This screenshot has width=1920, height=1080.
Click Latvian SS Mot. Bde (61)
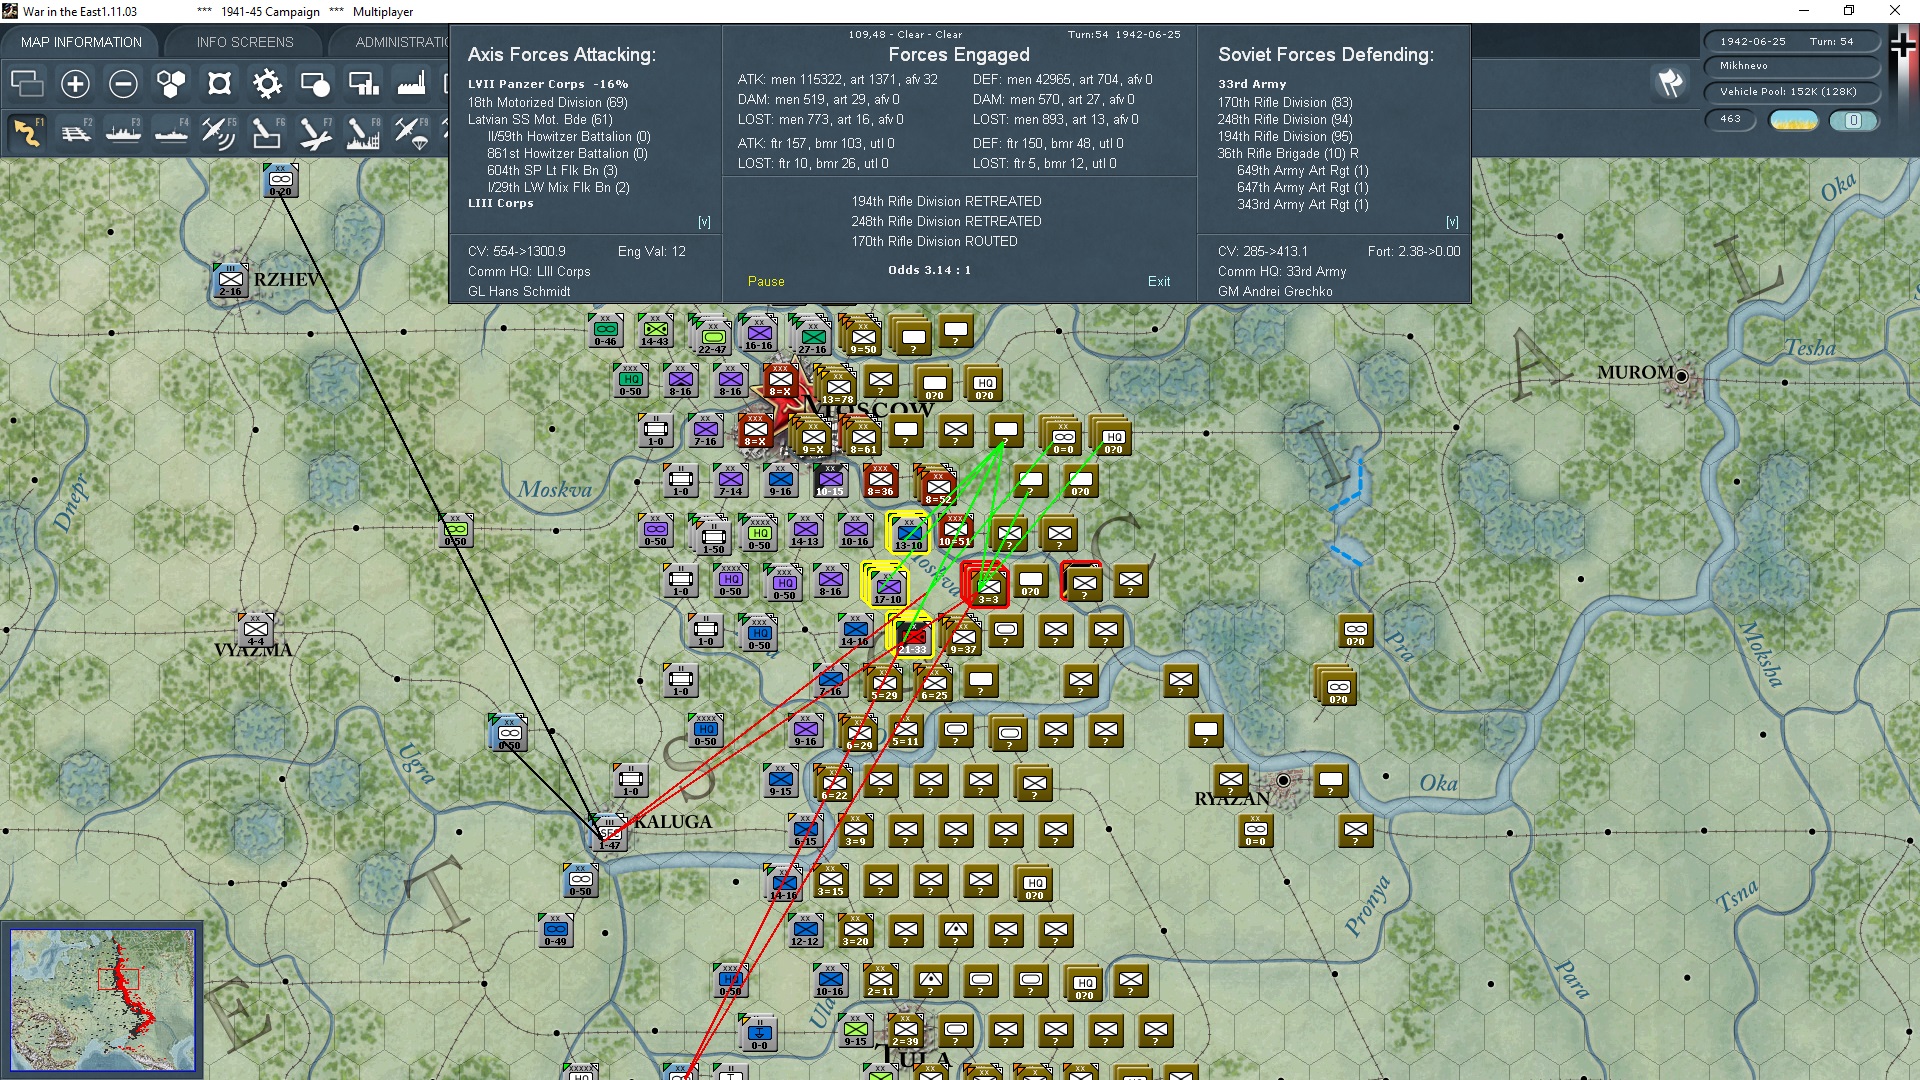(540, 119)
